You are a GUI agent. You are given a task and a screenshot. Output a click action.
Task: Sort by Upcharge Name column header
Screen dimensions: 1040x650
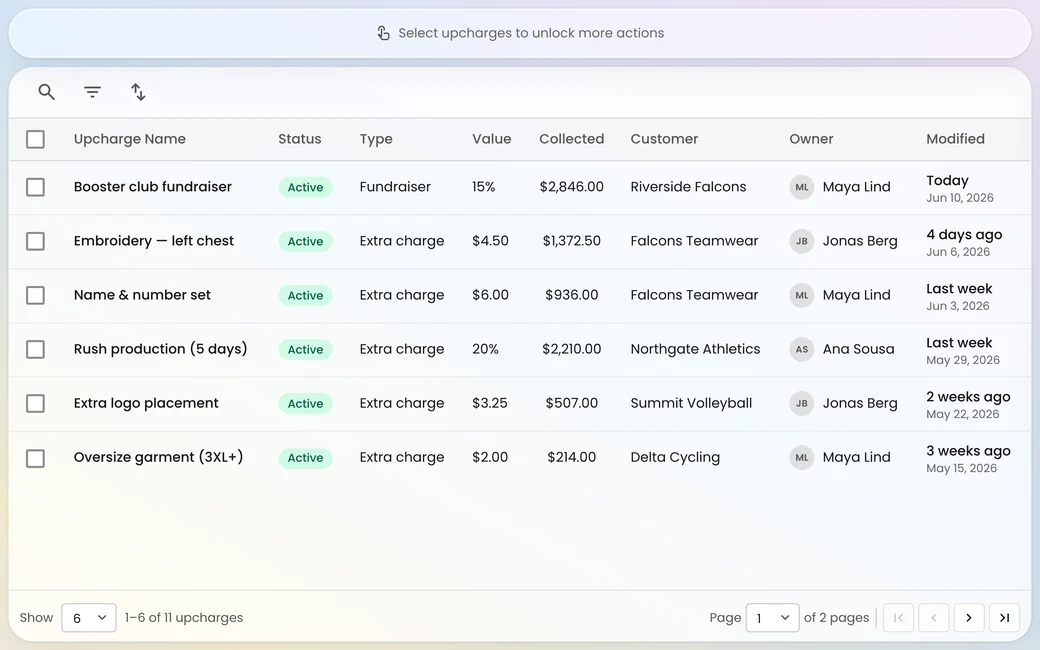[129, 139]
